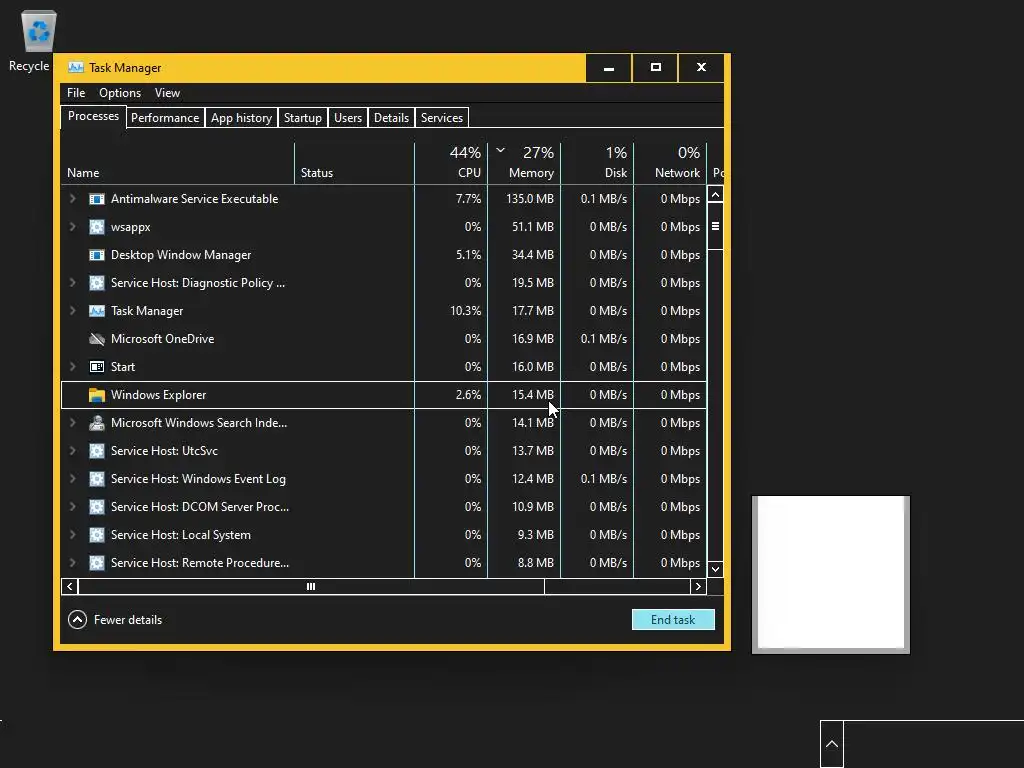Screen dimensions: 1024x768
Task: Switch to the App history tab
Action: coord(241,118)
